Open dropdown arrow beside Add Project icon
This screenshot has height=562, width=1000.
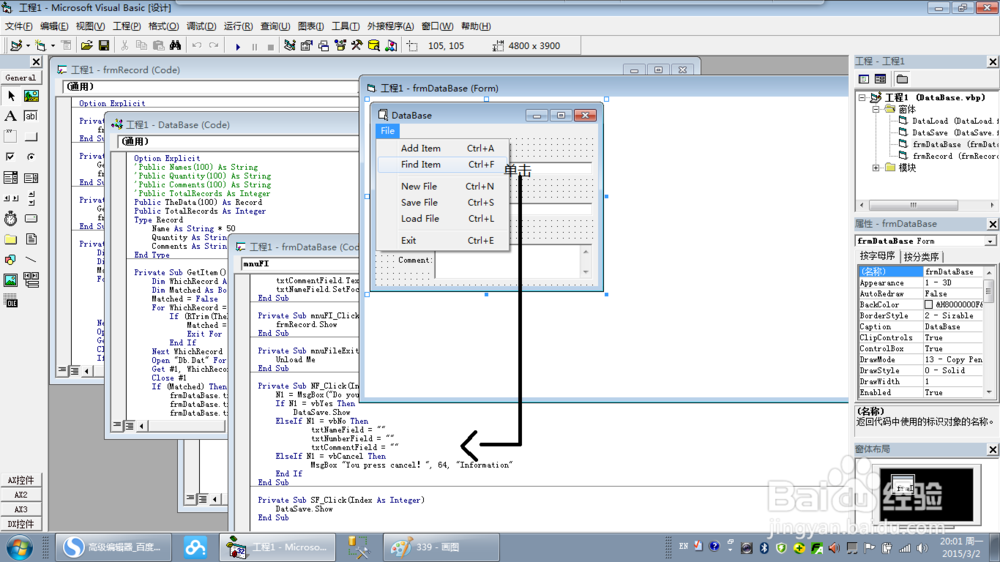tap(28, 45)
